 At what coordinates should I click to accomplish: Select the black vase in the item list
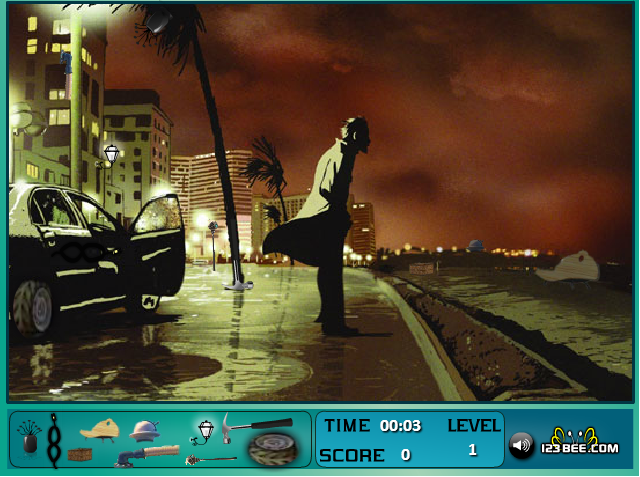click(29, 437)
